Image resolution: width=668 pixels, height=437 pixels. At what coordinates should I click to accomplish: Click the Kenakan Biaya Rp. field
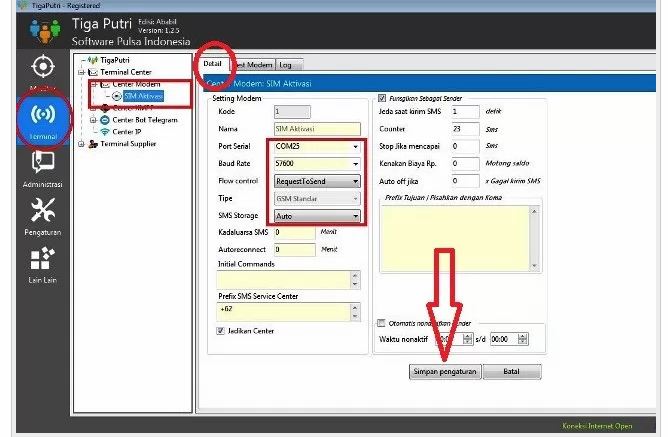(465, 164)
